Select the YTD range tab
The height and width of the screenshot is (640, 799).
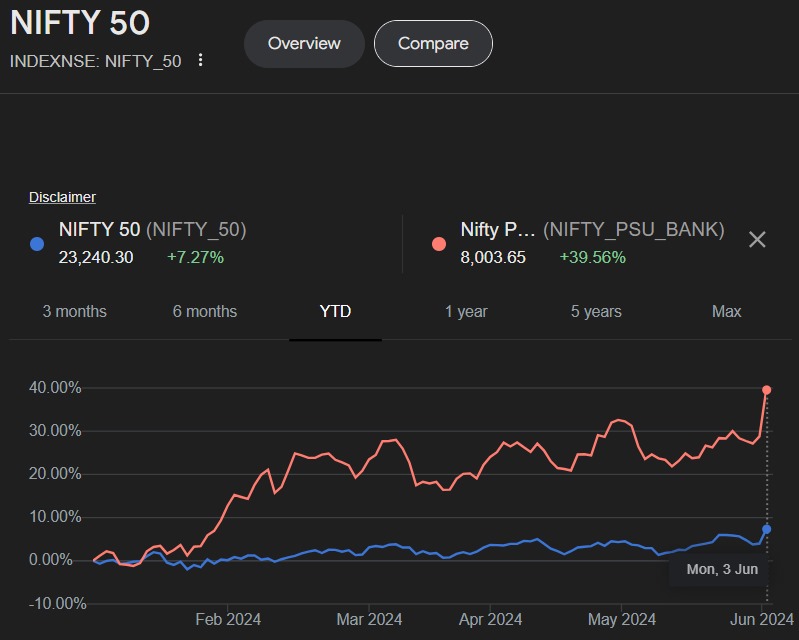click(335, 311)
